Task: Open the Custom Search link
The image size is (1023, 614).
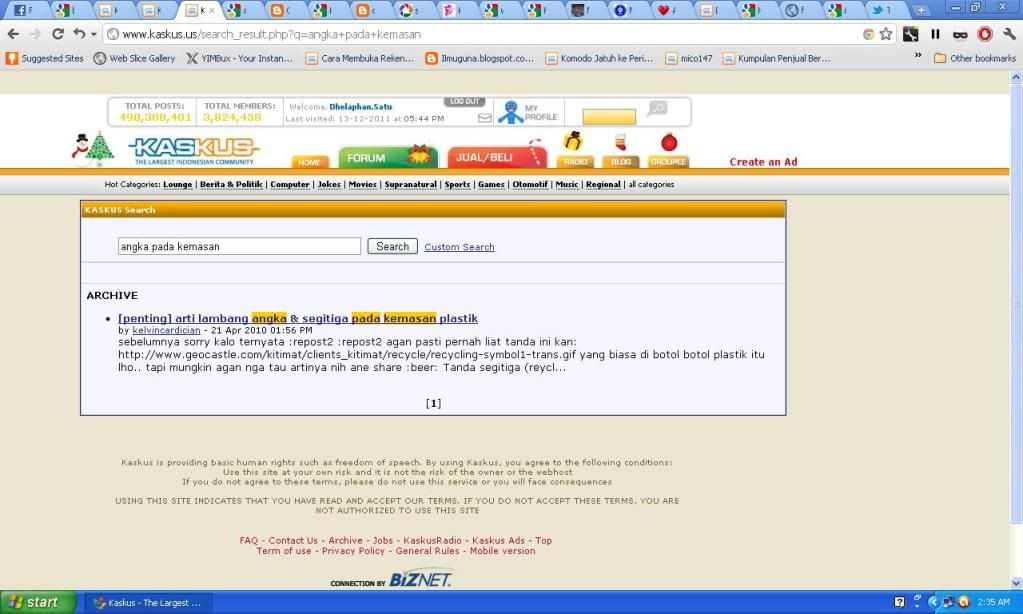Action: coord(459,247)
